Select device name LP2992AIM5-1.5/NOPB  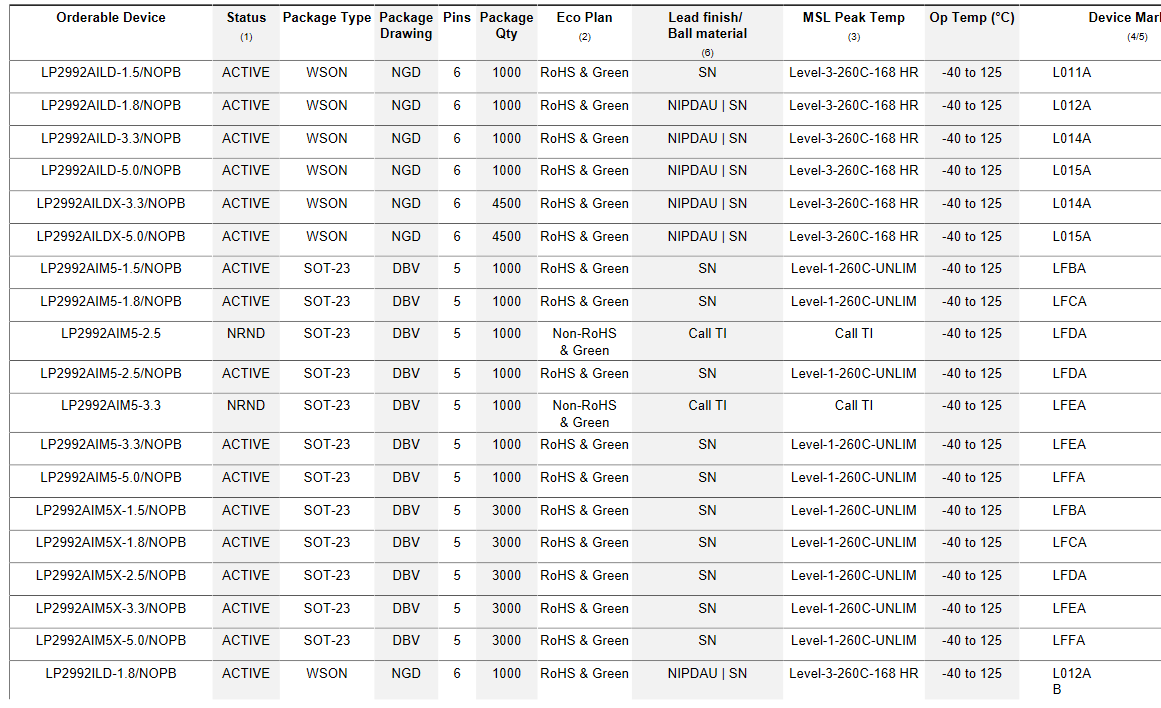(111, 269)
